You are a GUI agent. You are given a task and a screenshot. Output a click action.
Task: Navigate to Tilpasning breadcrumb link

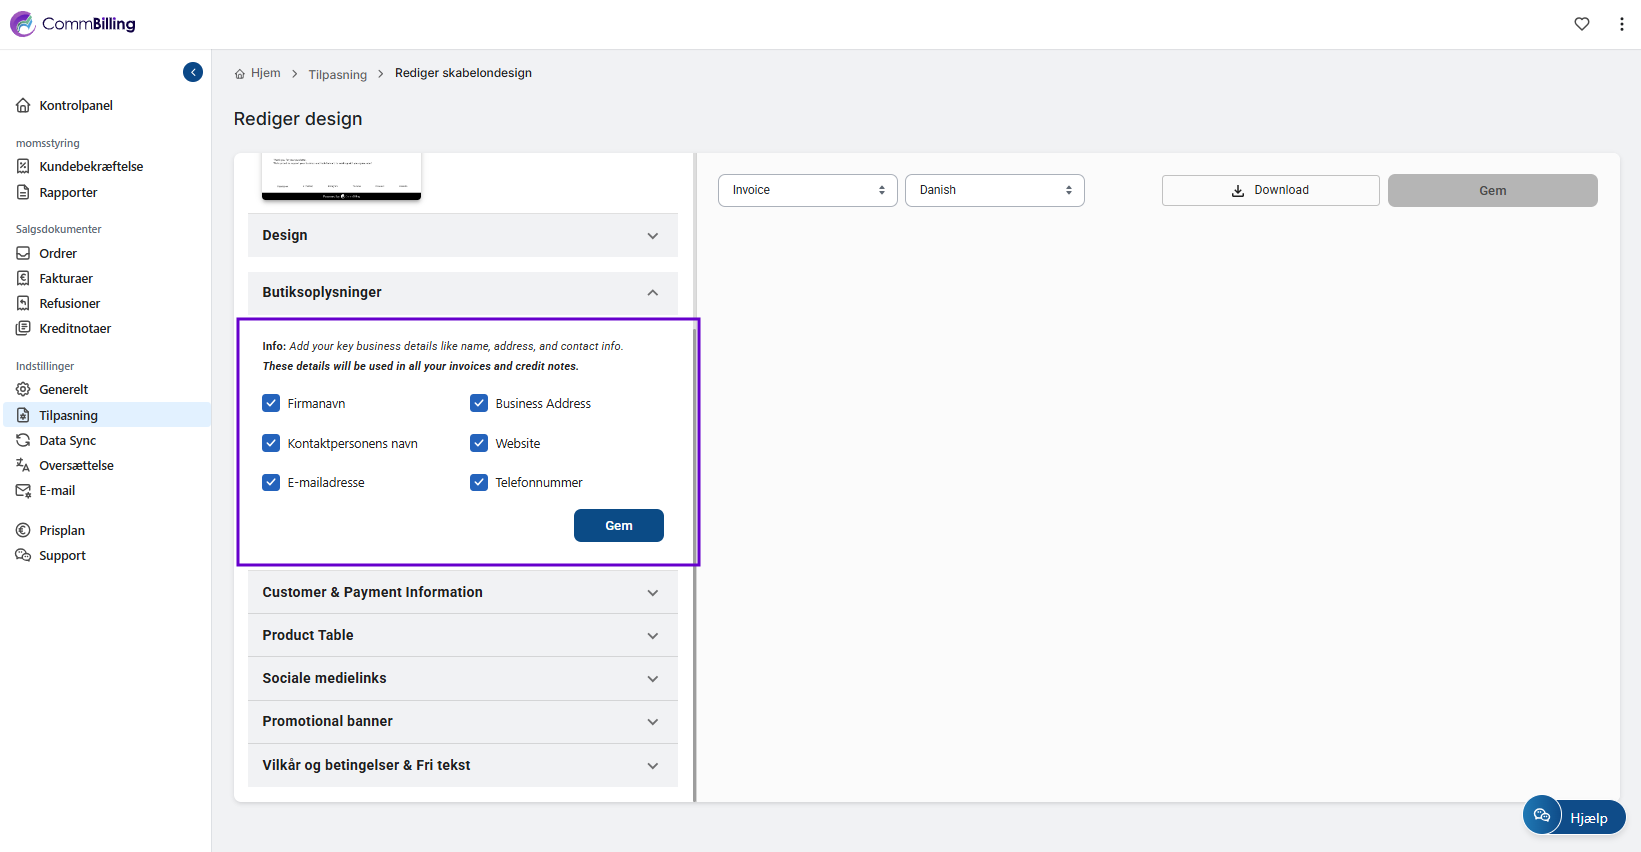pos(337,74)
